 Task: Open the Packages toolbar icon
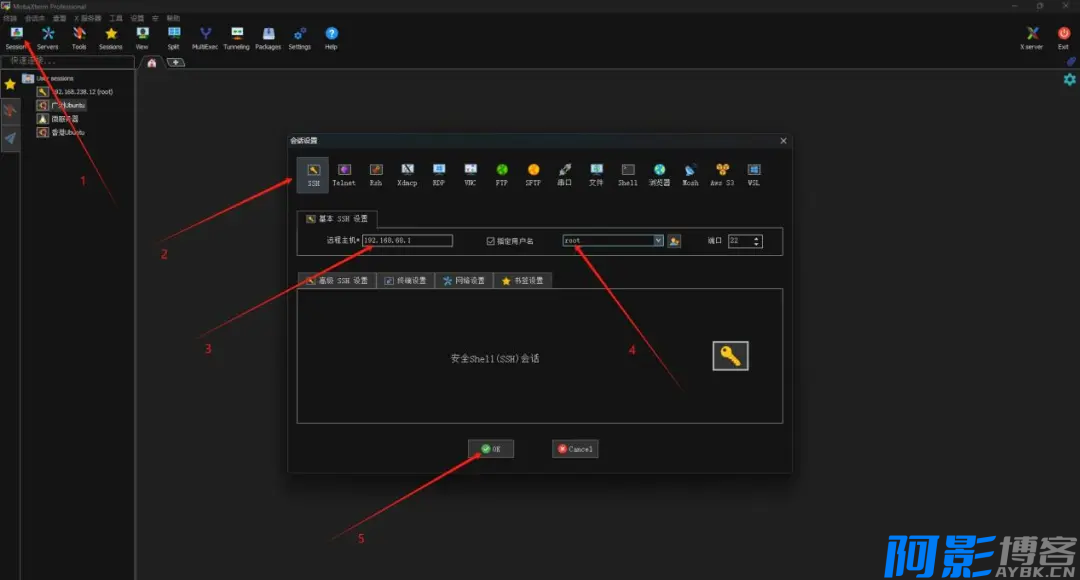coord(268,39)
